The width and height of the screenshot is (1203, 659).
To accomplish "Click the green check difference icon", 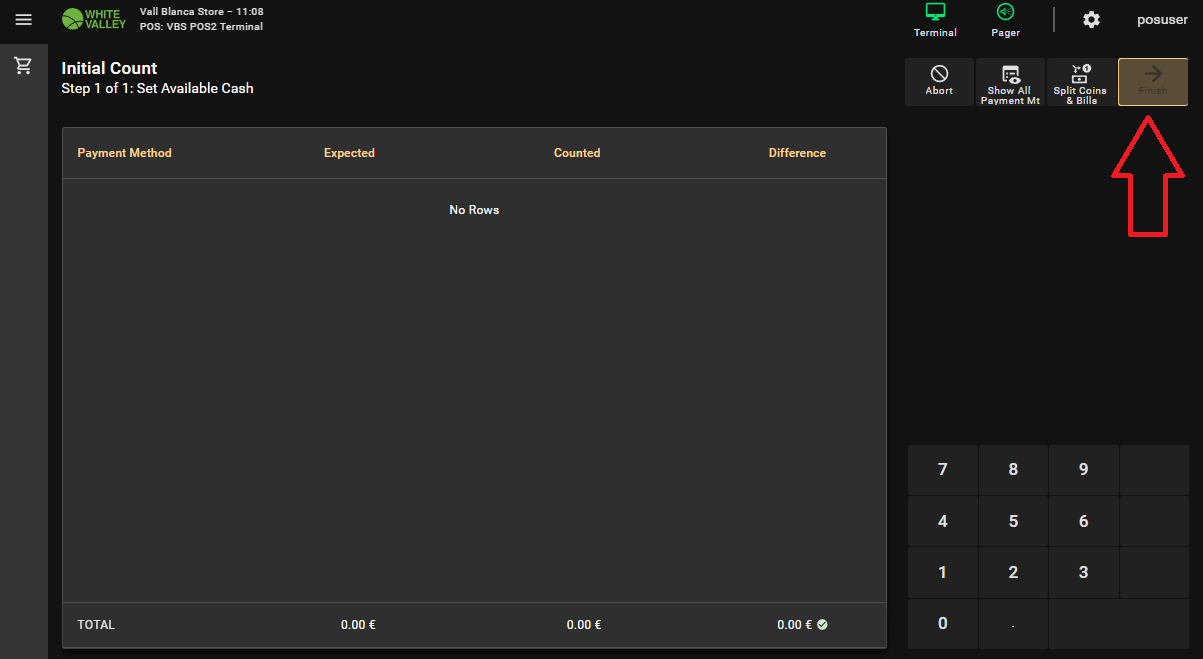I will pyautogui.click(x=822, y=624).
